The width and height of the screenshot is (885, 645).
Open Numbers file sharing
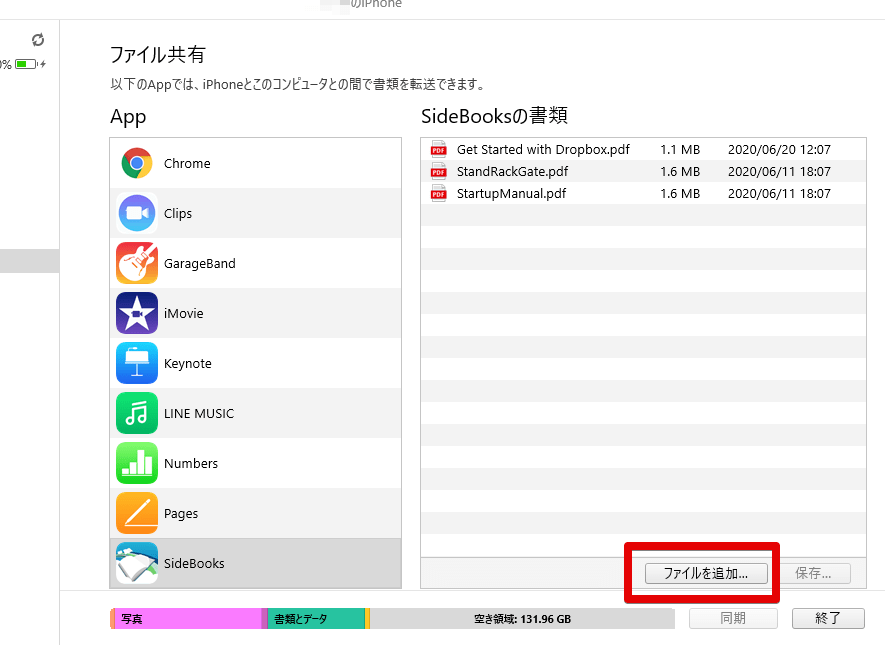136,463
